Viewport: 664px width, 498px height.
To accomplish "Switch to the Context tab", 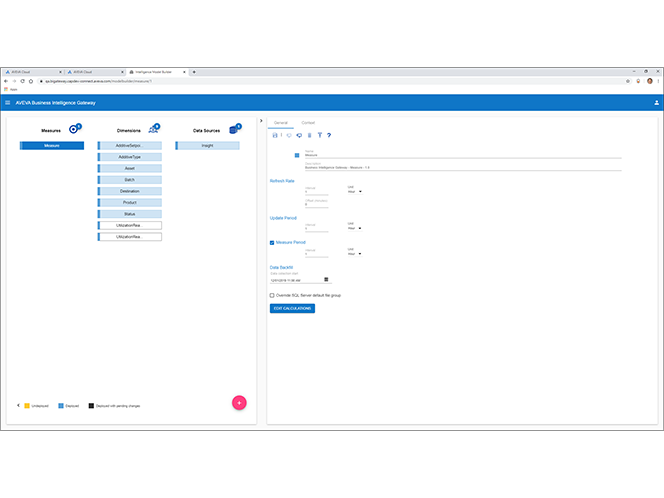I will point(309,122).
